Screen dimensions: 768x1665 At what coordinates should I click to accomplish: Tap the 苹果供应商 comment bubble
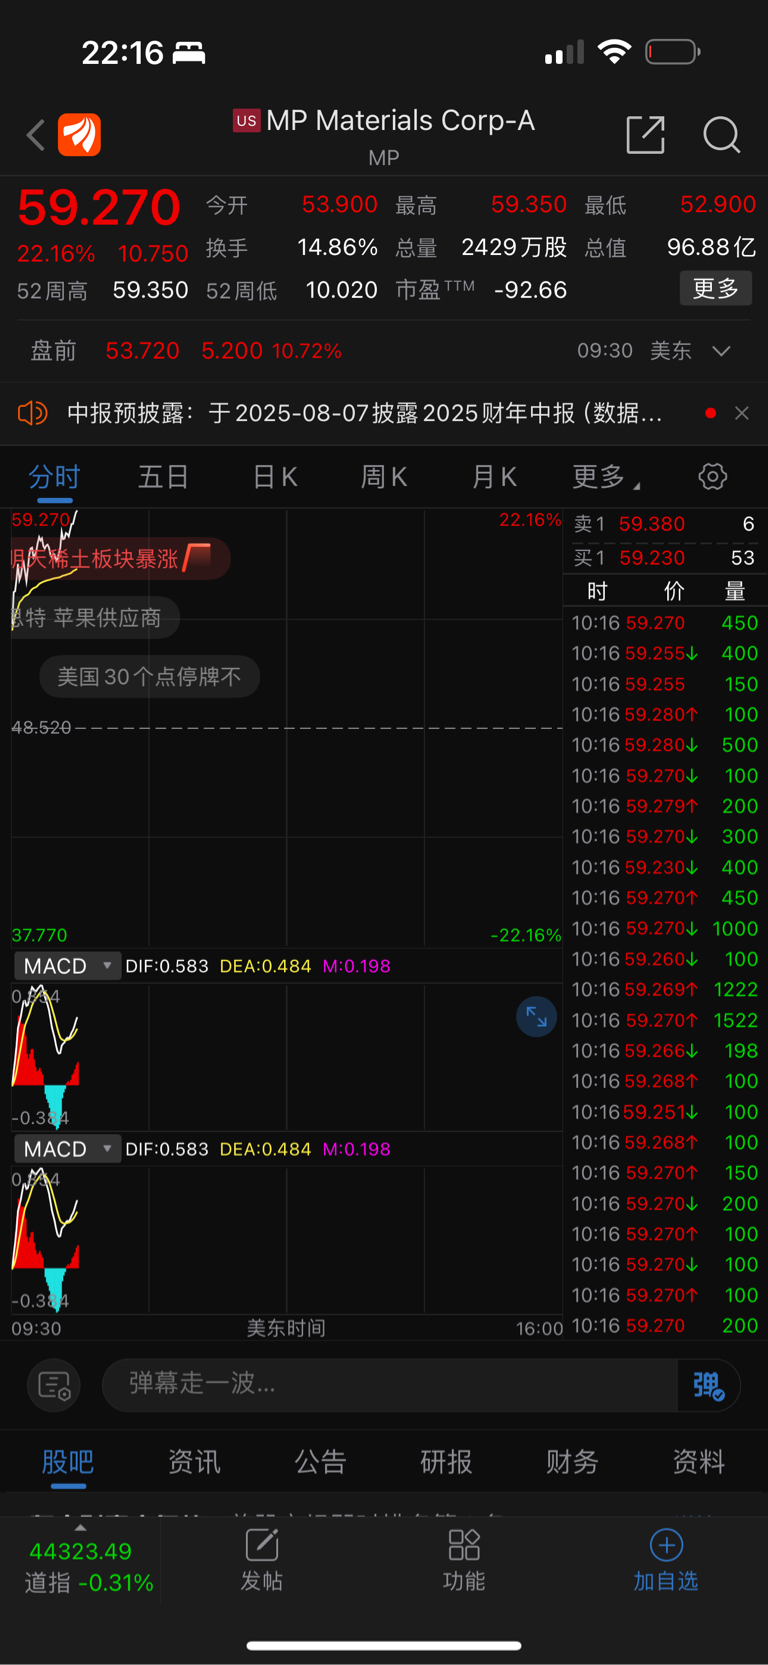(96, 618)
